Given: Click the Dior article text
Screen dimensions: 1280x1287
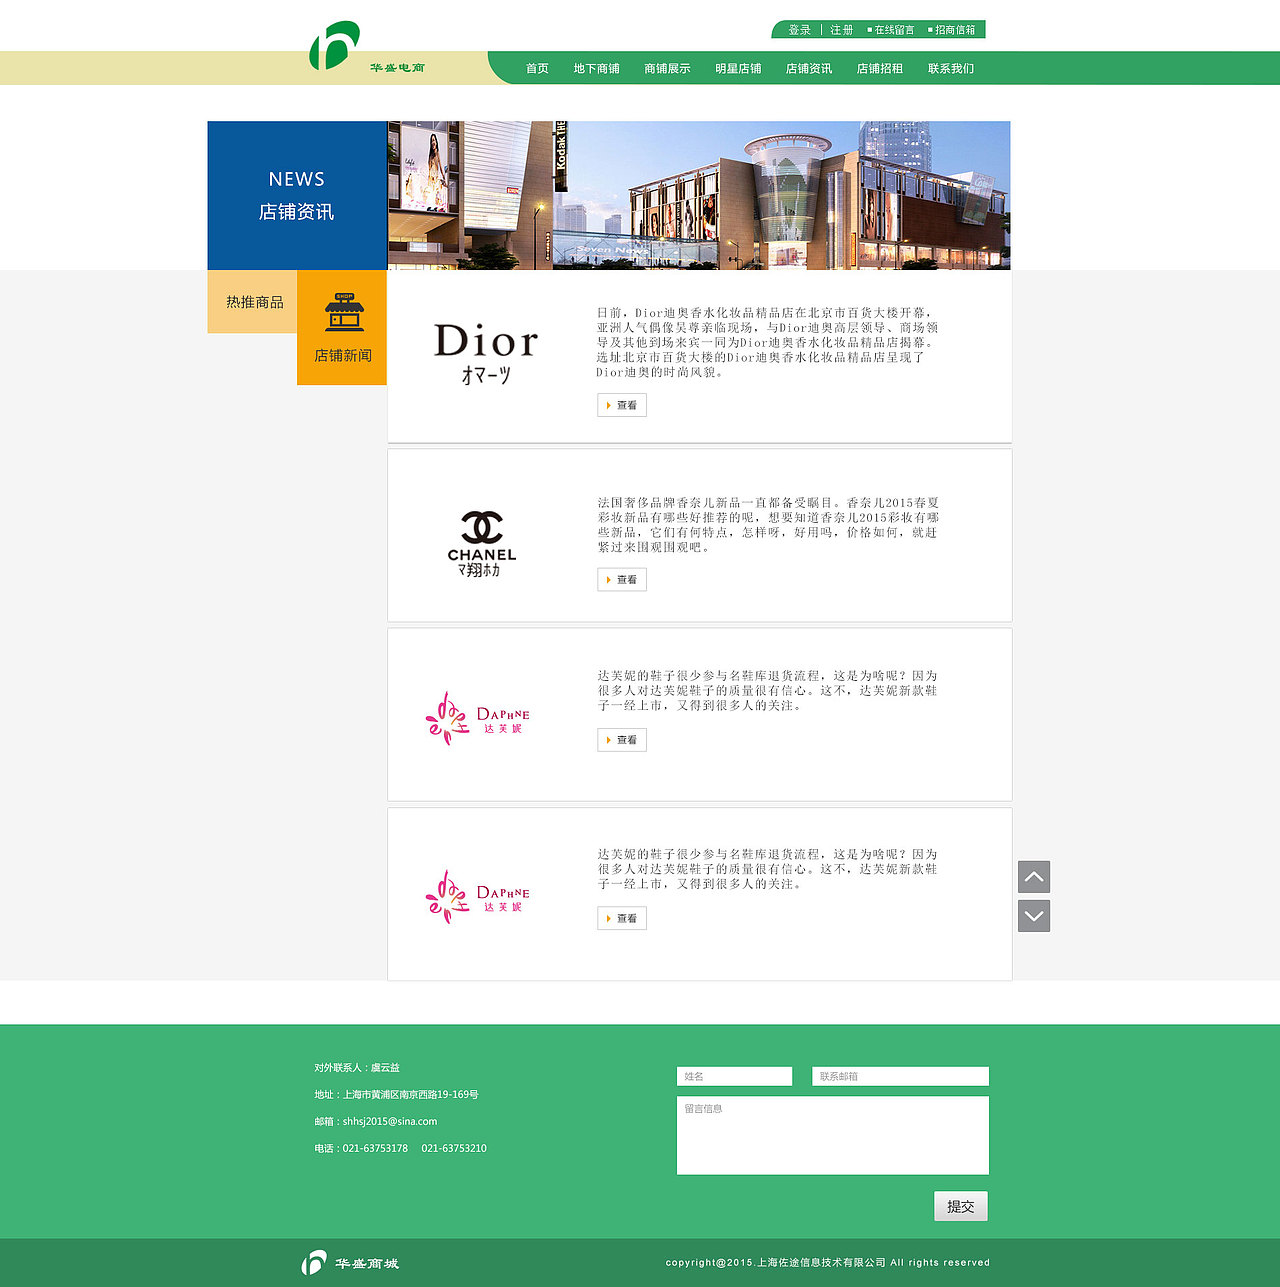Looking at the screenshot, I should 767,342.
